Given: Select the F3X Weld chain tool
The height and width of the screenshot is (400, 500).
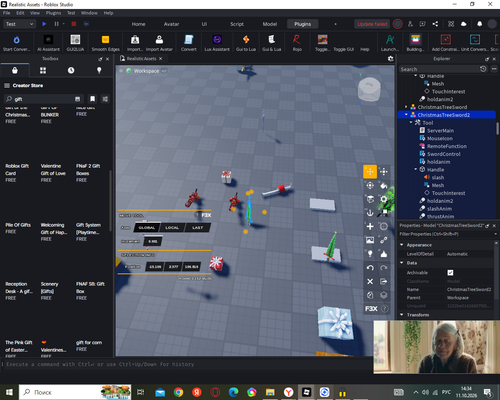Looking at the screenshot, I should (384, 240).
